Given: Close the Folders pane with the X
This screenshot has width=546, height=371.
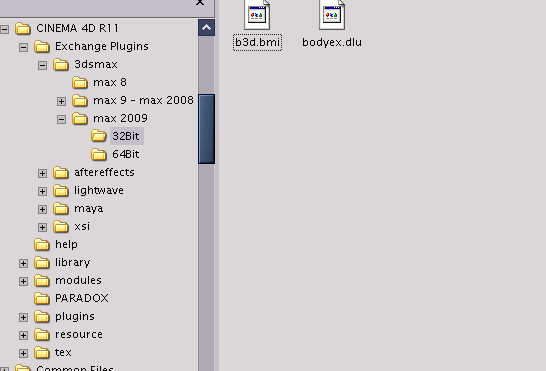Looking at the screenshot, I should pyautogui.click(x=200, y=2).
